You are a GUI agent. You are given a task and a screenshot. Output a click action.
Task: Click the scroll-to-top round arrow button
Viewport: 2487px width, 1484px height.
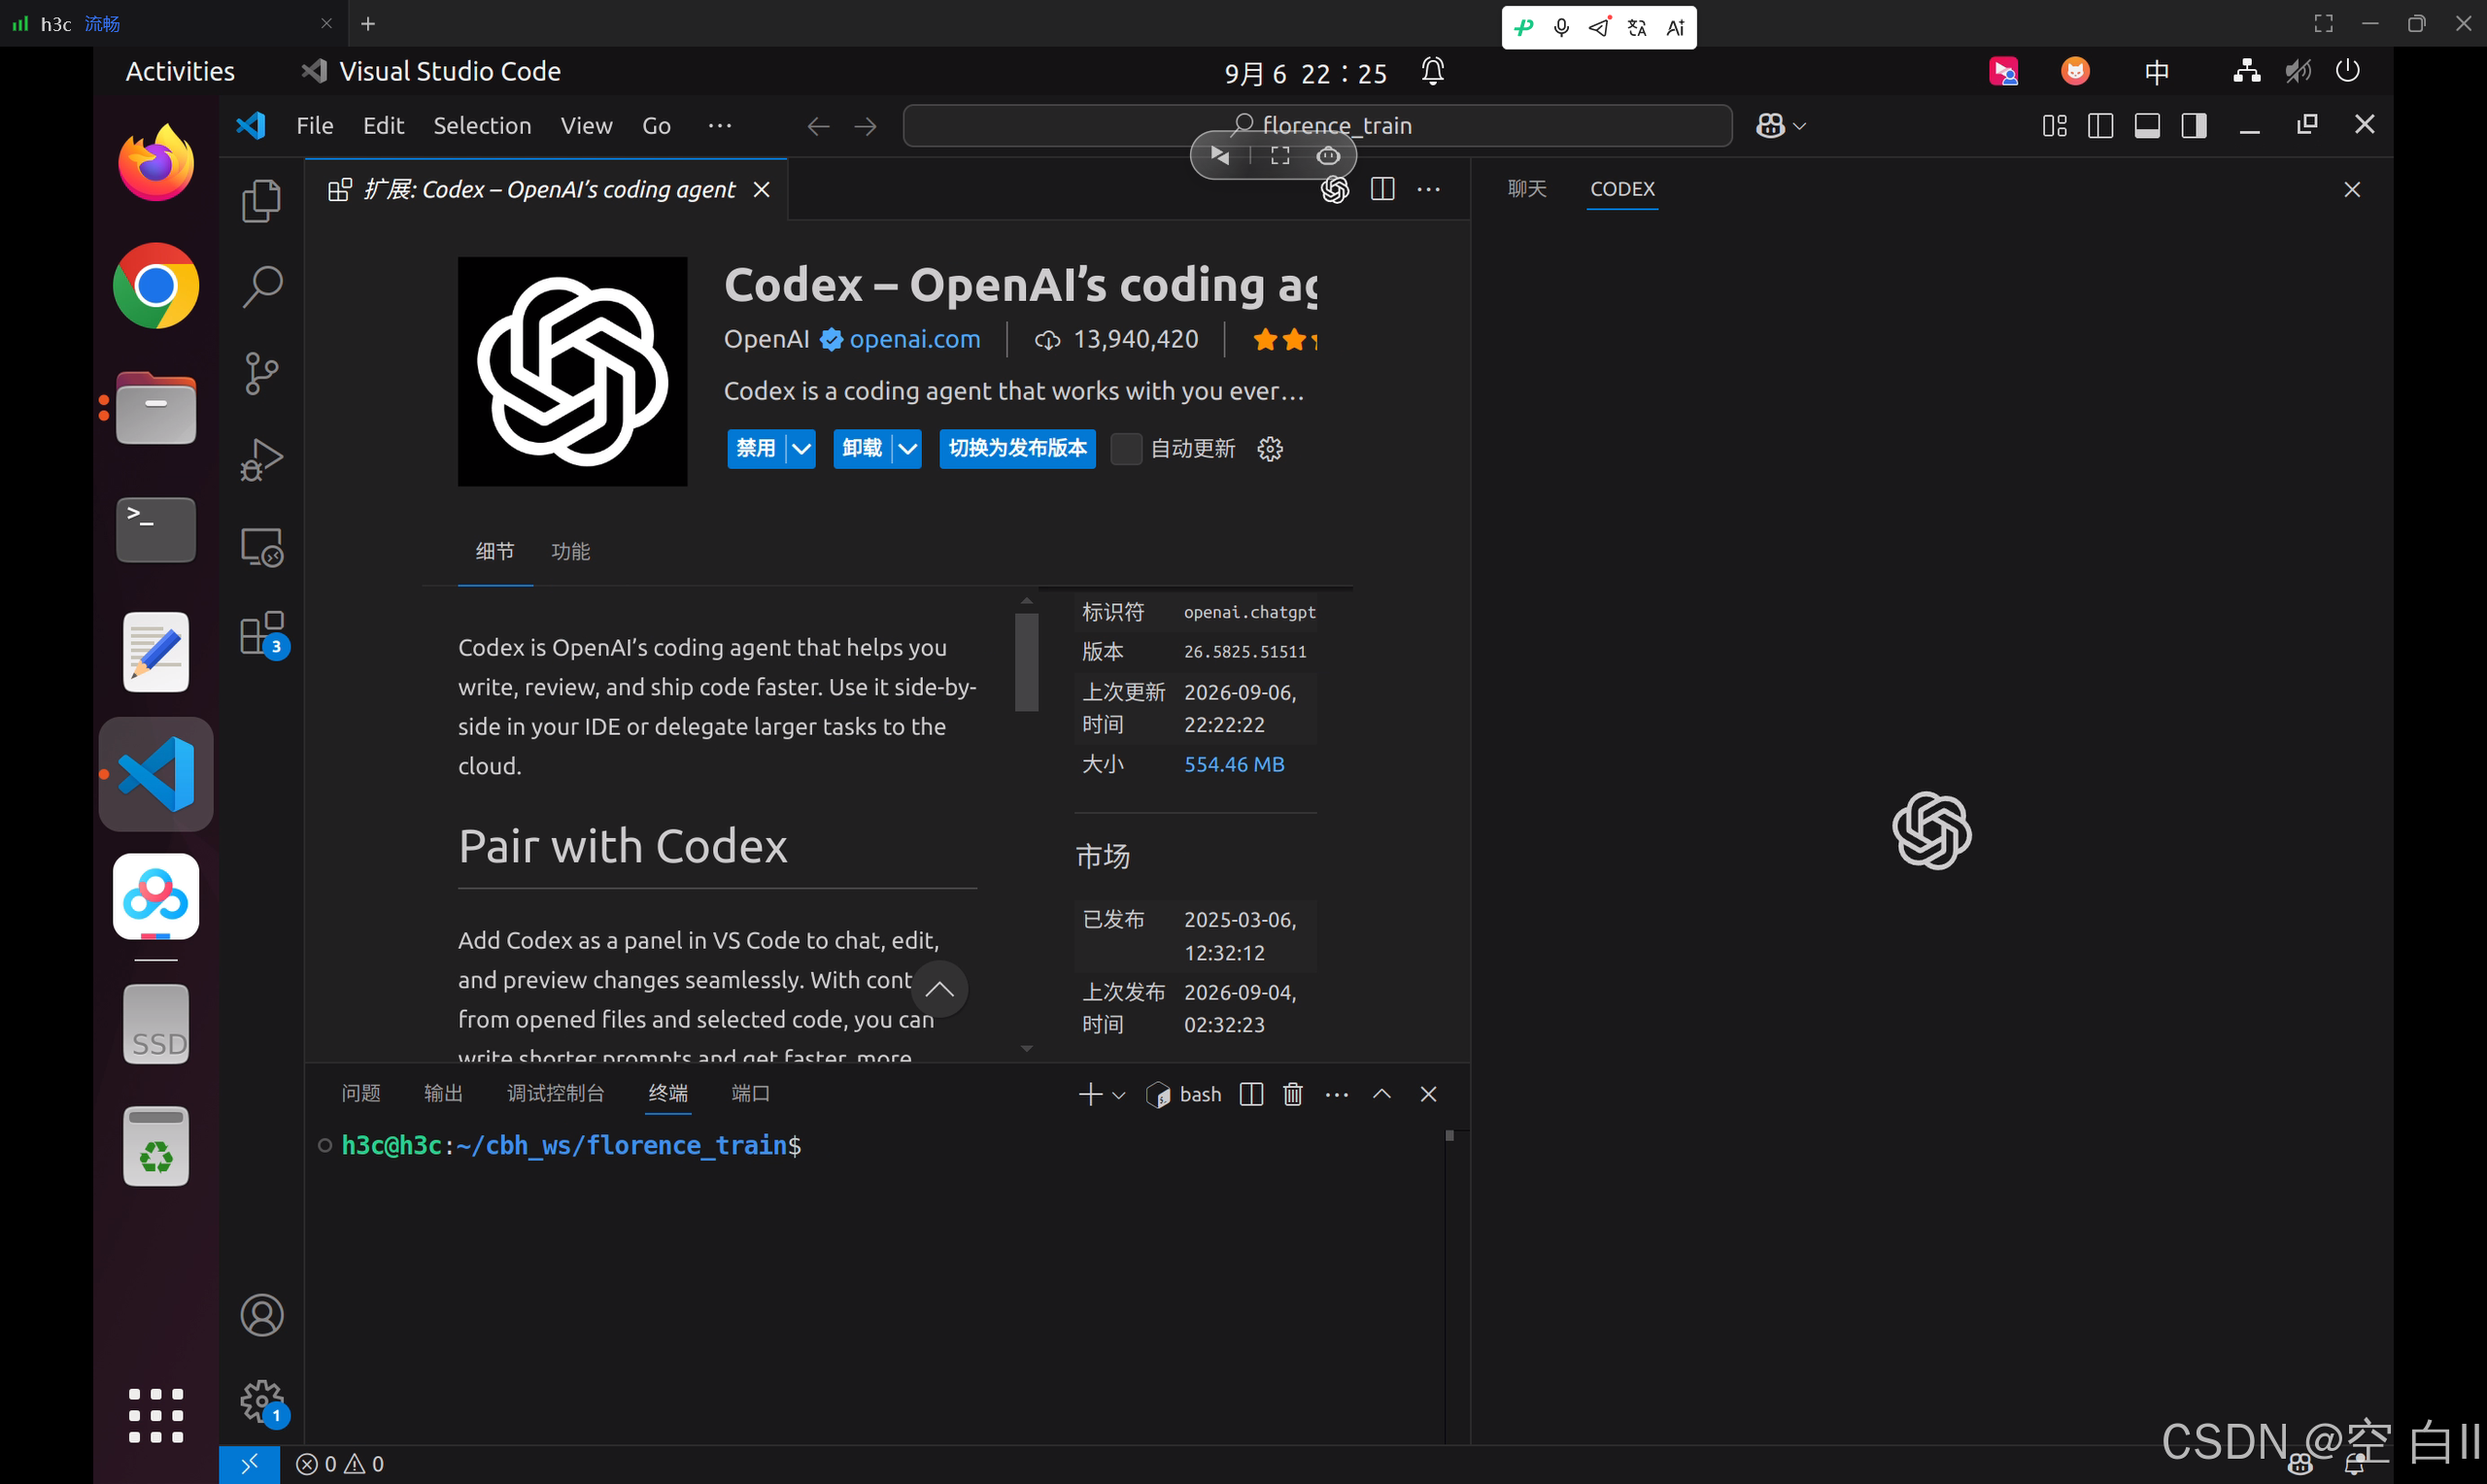939,989
